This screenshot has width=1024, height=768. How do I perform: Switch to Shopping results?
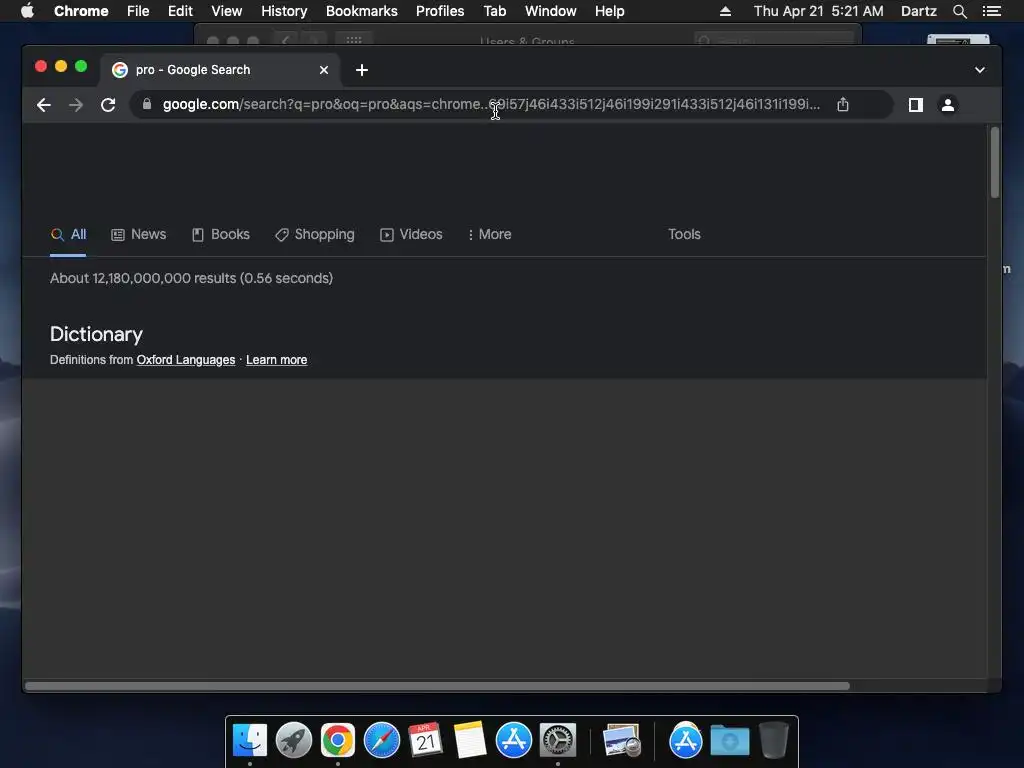point(315,234)
